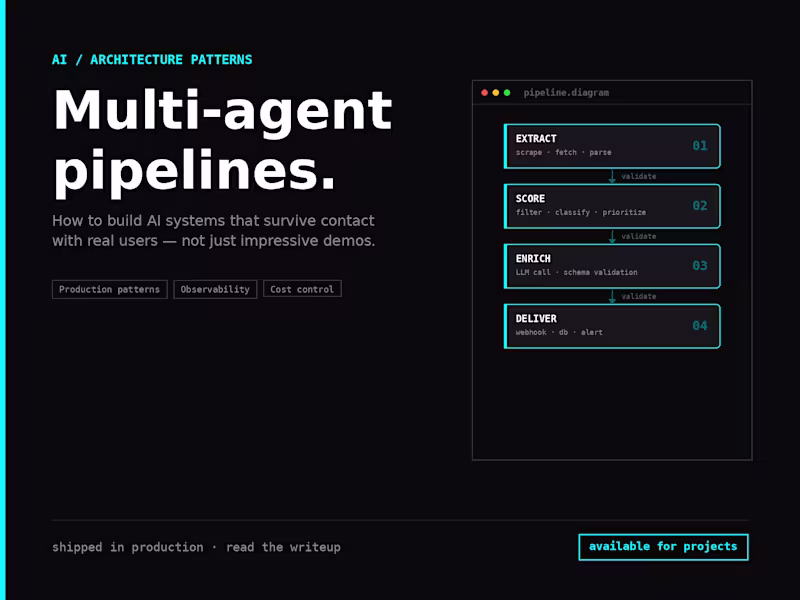Toggle the Cost control tag
Viewport: 800px width, 600px height.
[x=302, y=289]
